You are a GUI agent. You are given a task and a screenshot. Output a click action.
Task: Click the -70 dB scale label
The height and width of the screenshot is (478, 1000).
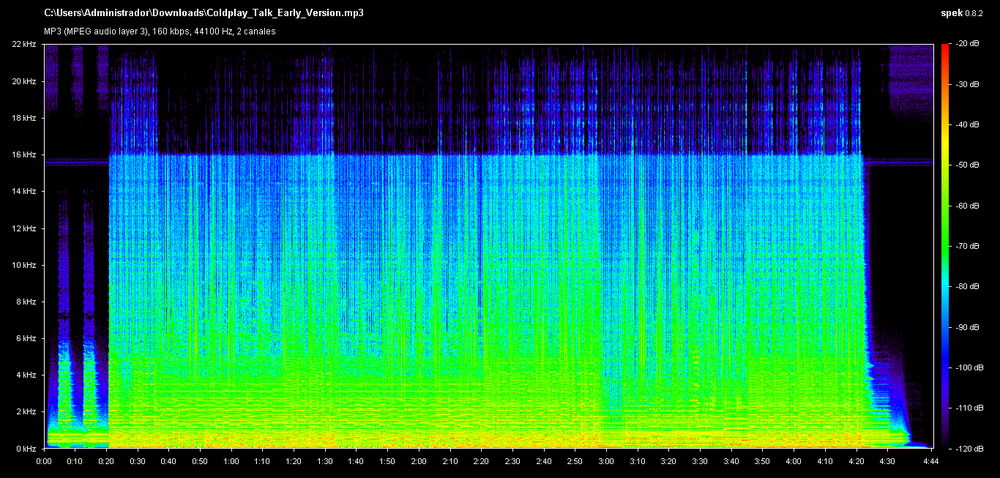pyautogui.click(x=966, y=246)
